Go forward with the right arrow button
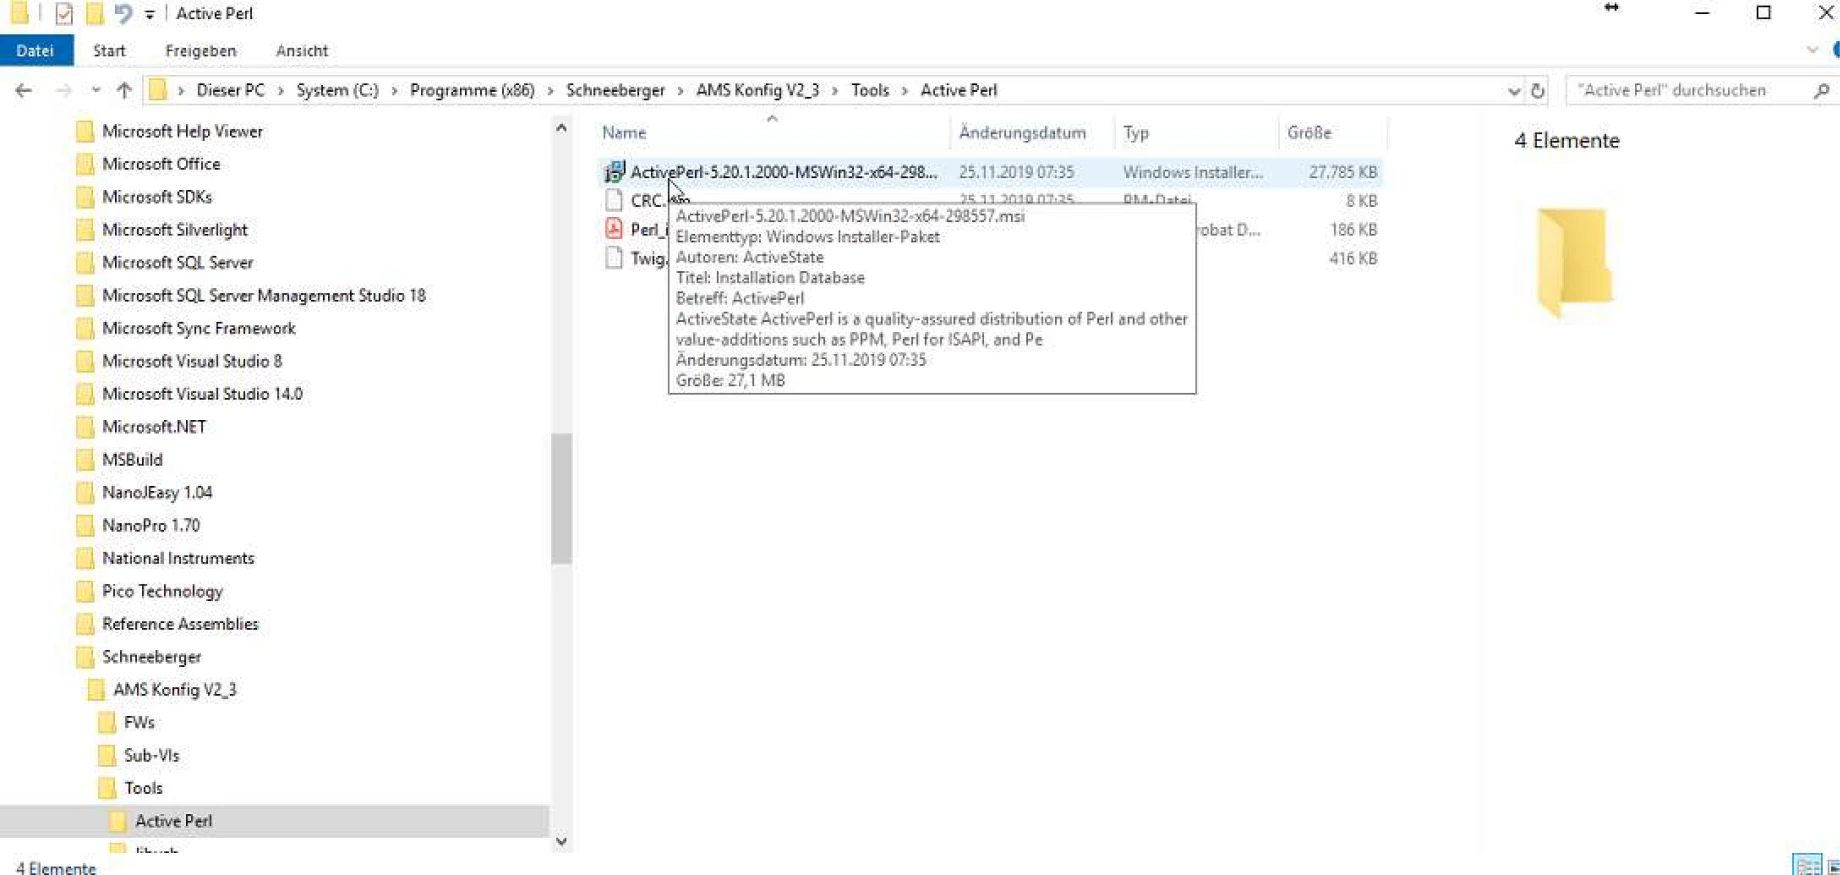 click(63, 90)
